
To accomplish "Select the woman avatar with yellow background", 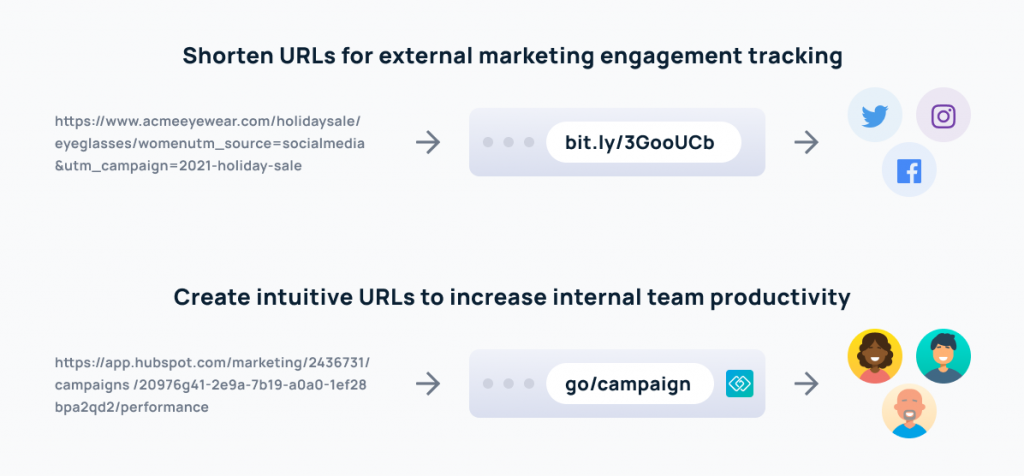I will [874, 356].
